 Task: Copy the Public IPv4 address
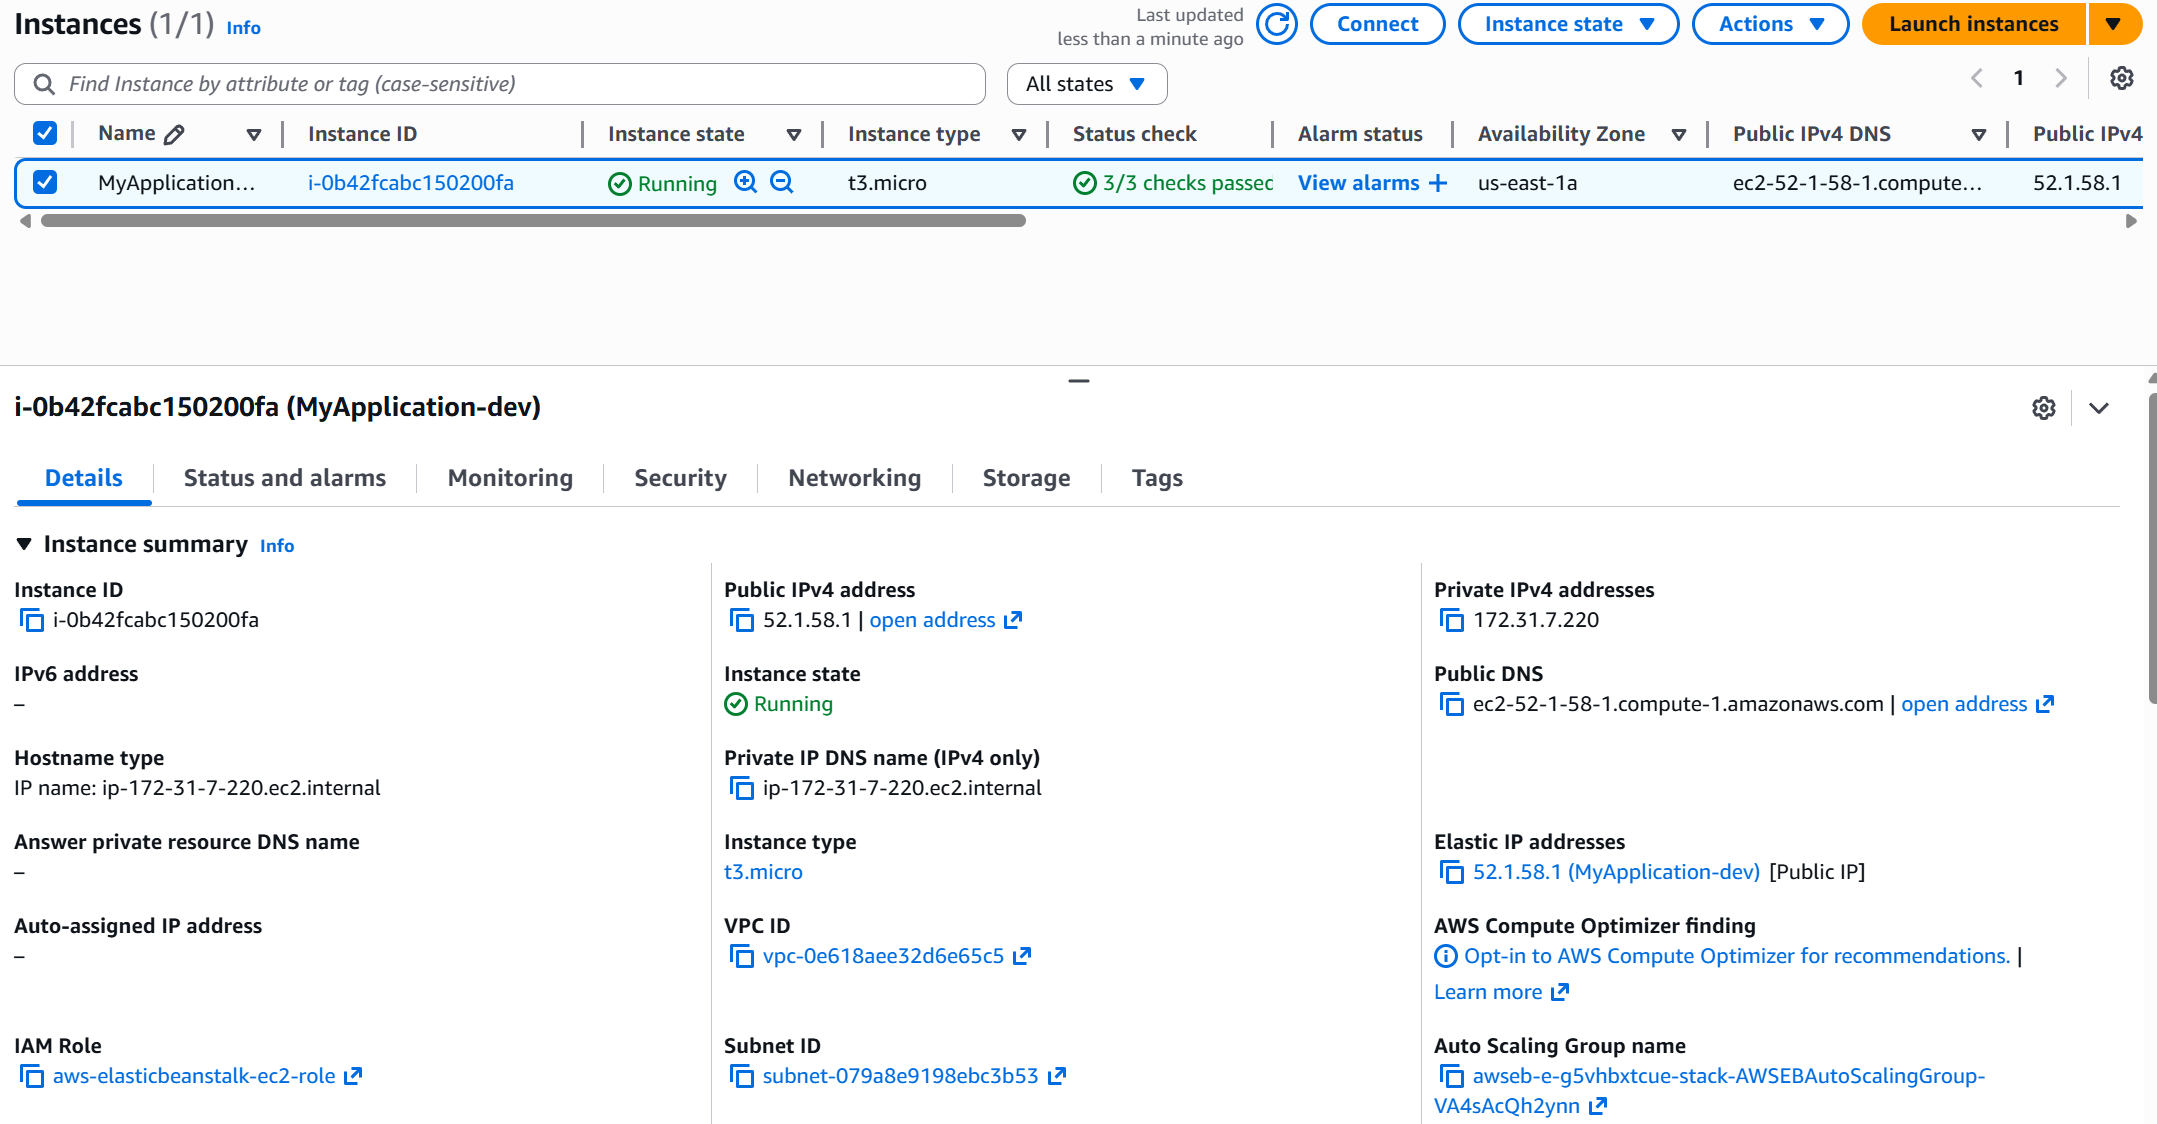[x=741, y=620]
